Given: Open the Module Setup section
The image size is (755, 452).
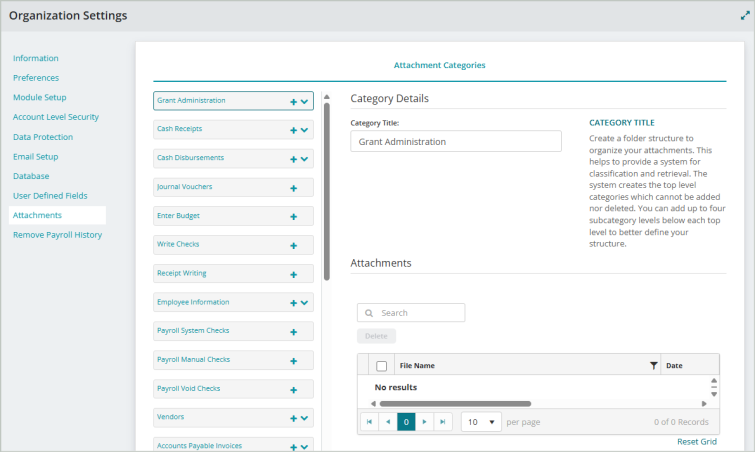Looking at the screenshot, I should coord(39,97).
